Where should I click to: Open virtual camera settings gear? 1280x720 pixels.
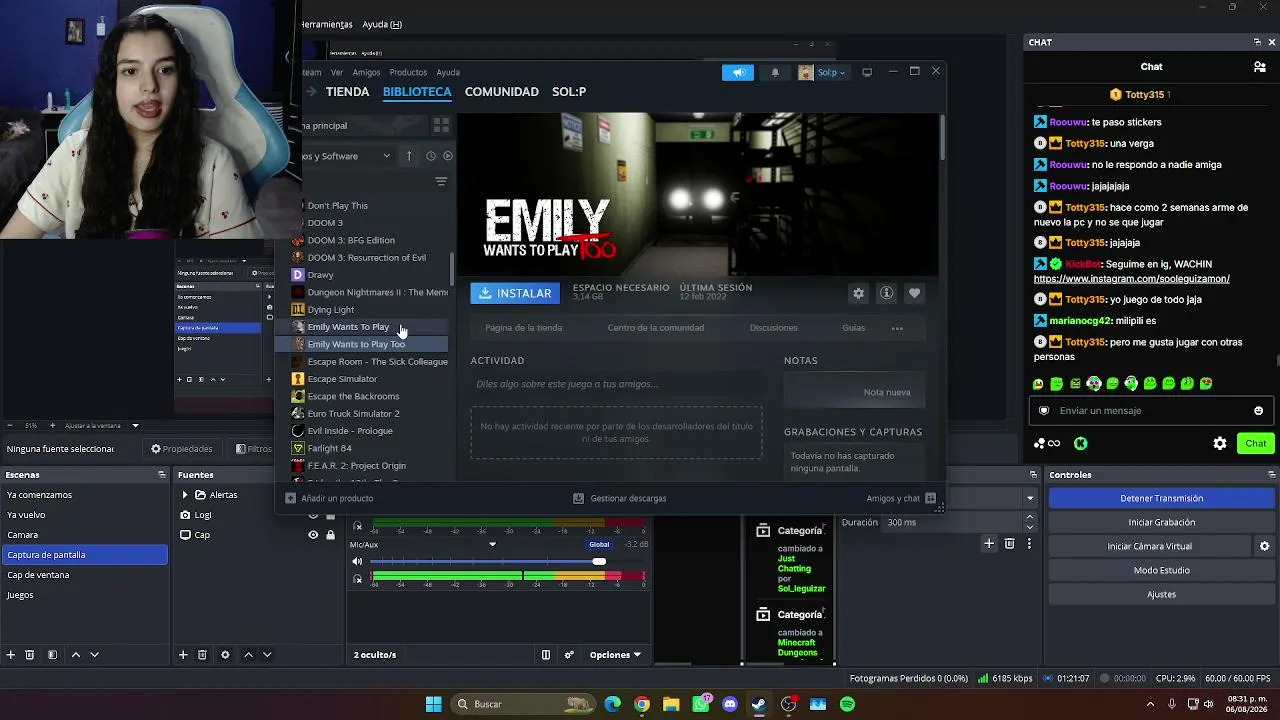[1264, 546]
